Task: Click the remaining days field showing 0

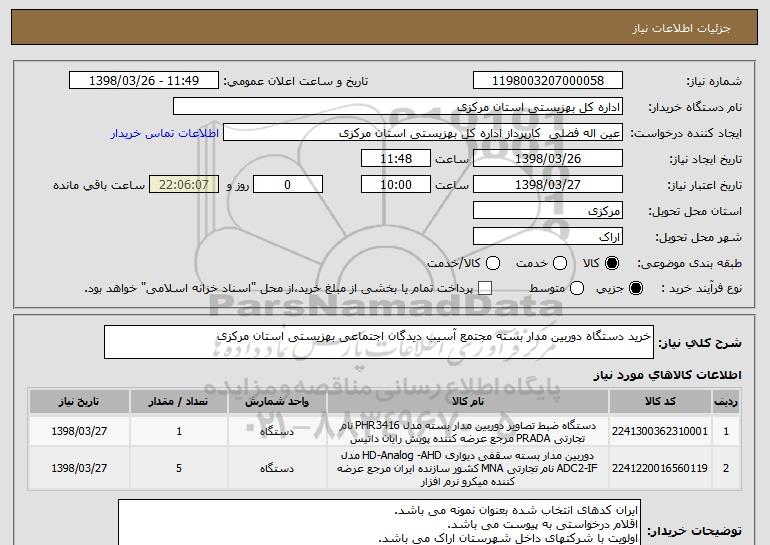Action: (288, 185)
